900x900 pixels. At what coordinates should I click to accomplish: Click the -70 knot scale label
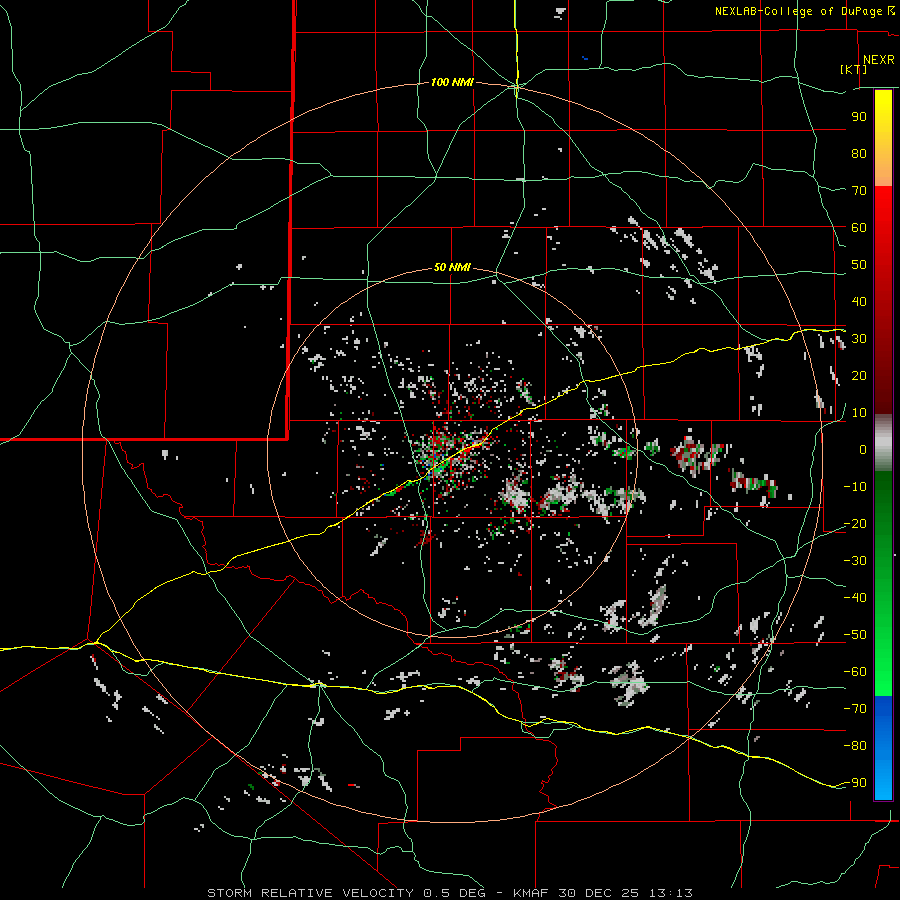[855, 709]
